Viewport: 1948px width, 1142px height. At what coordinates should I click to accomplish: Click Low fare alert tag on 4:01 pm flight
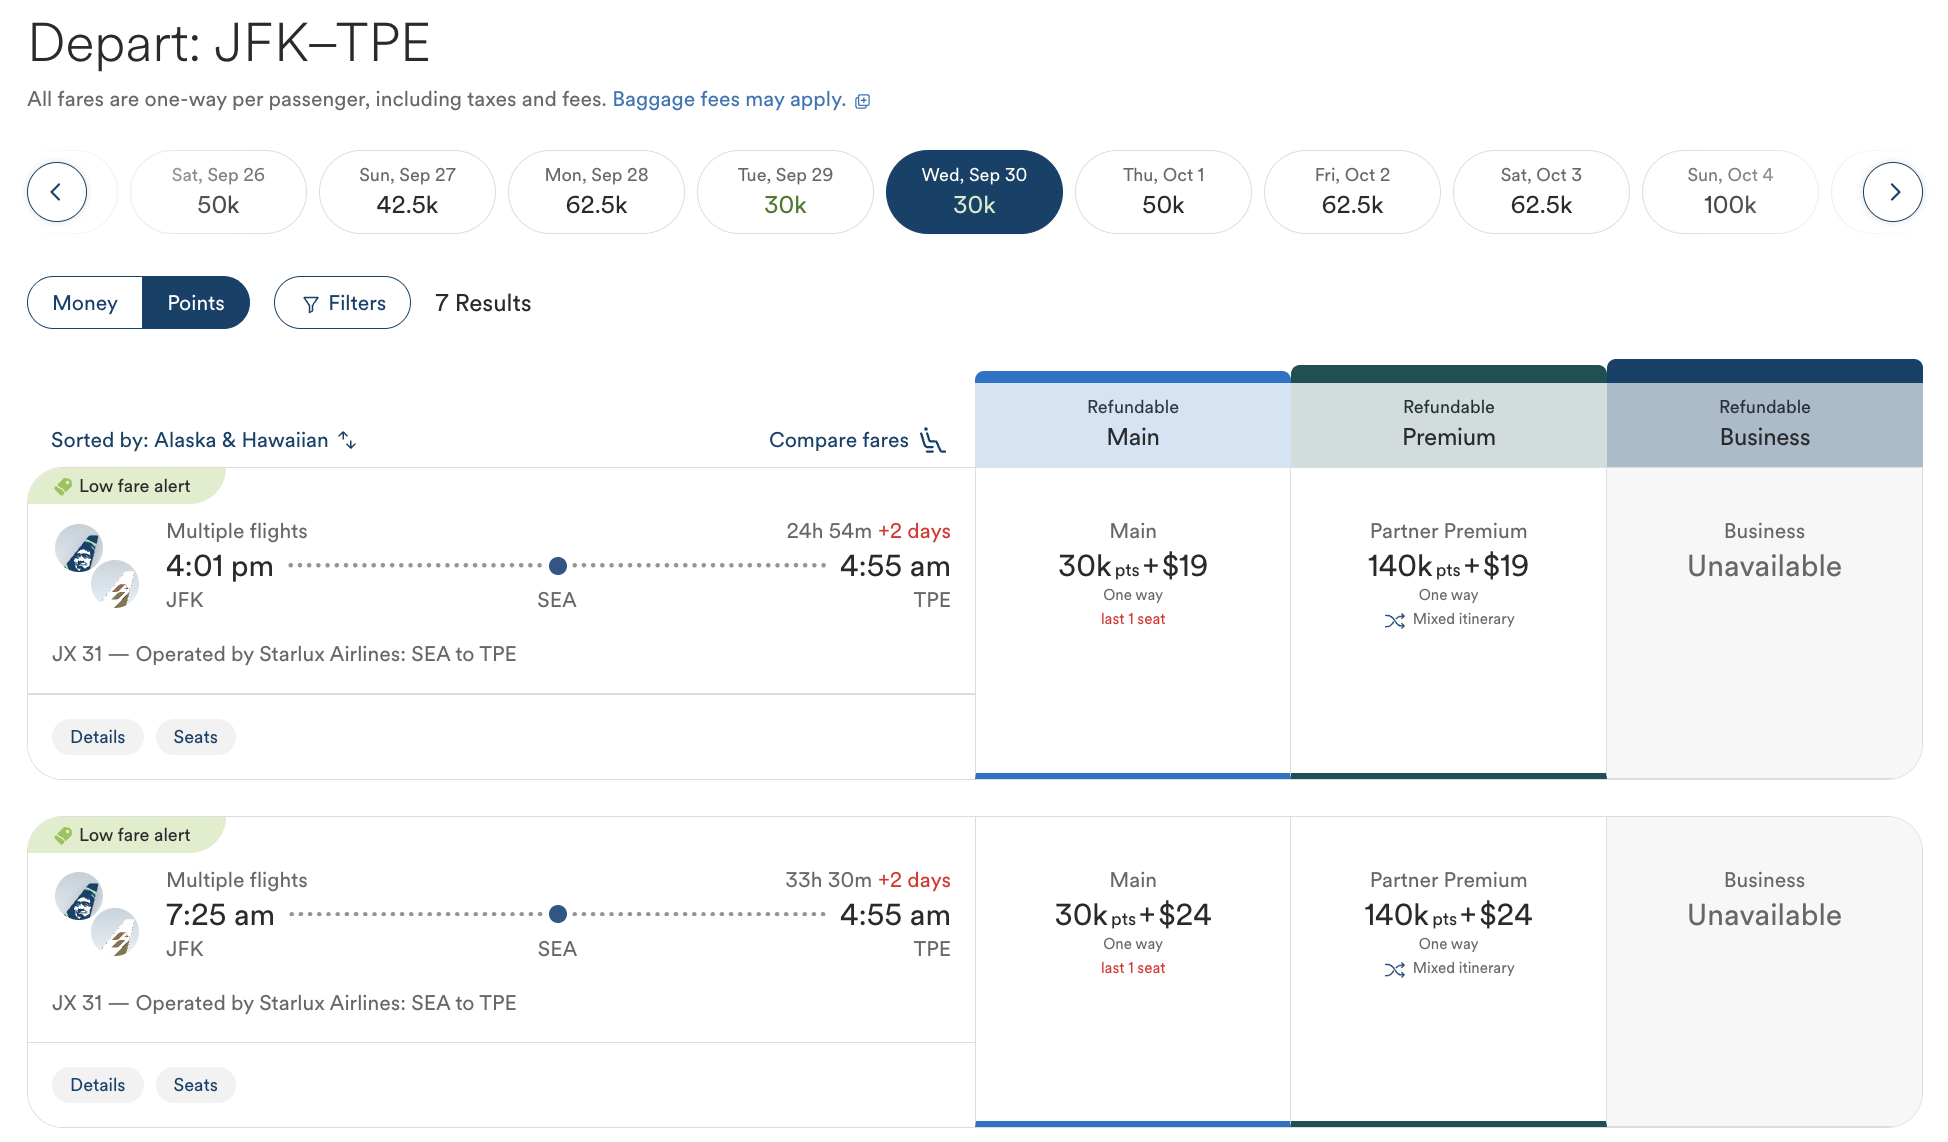126,486
